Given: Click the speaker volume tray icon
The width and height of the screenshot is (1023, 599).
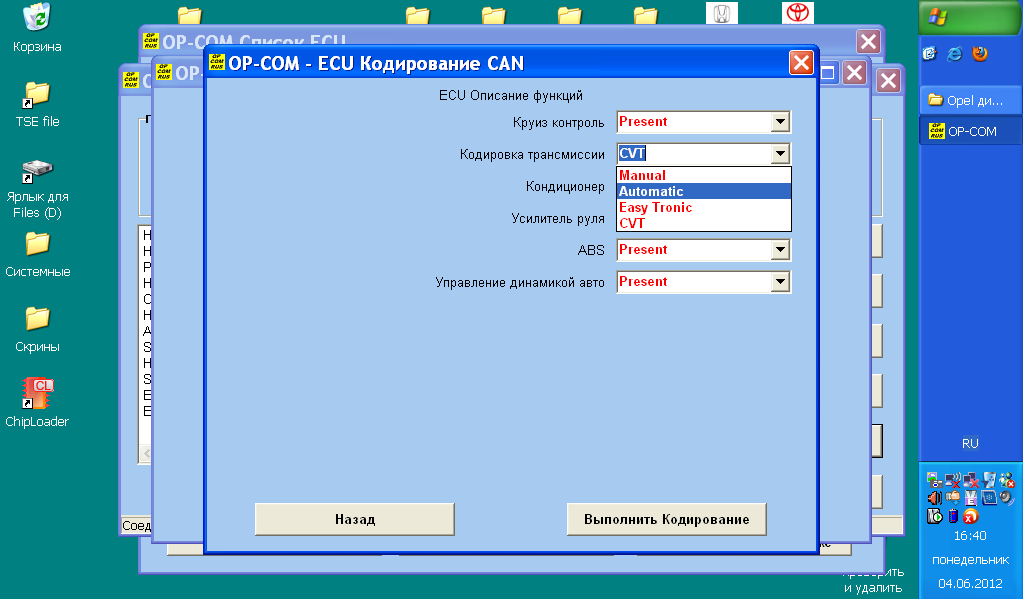Looking at the screenshot, I should point(934,498).
